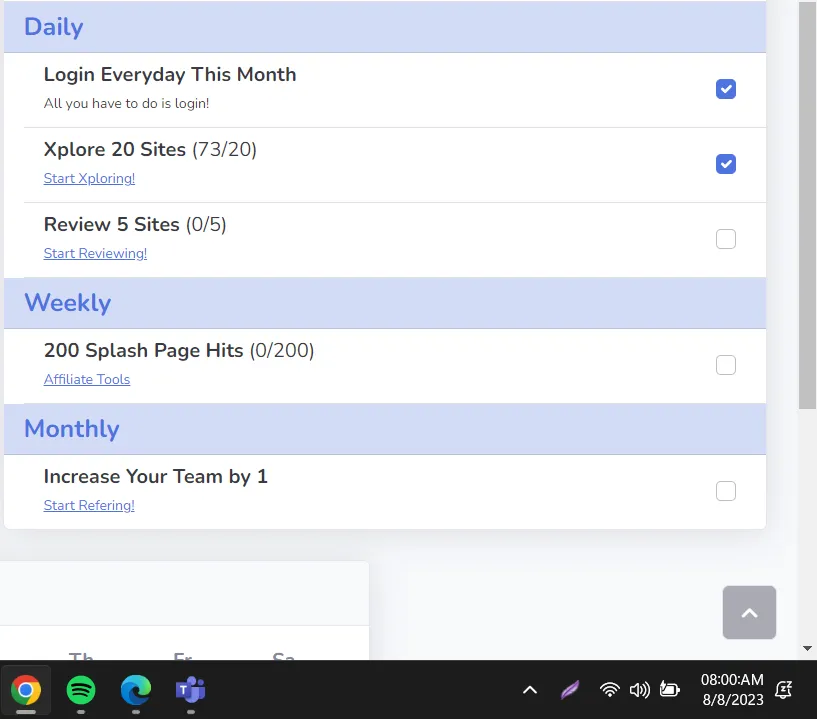Open Microsoft Edge from the taskbar
The image size is (817, 719).
tap(136, 690)
